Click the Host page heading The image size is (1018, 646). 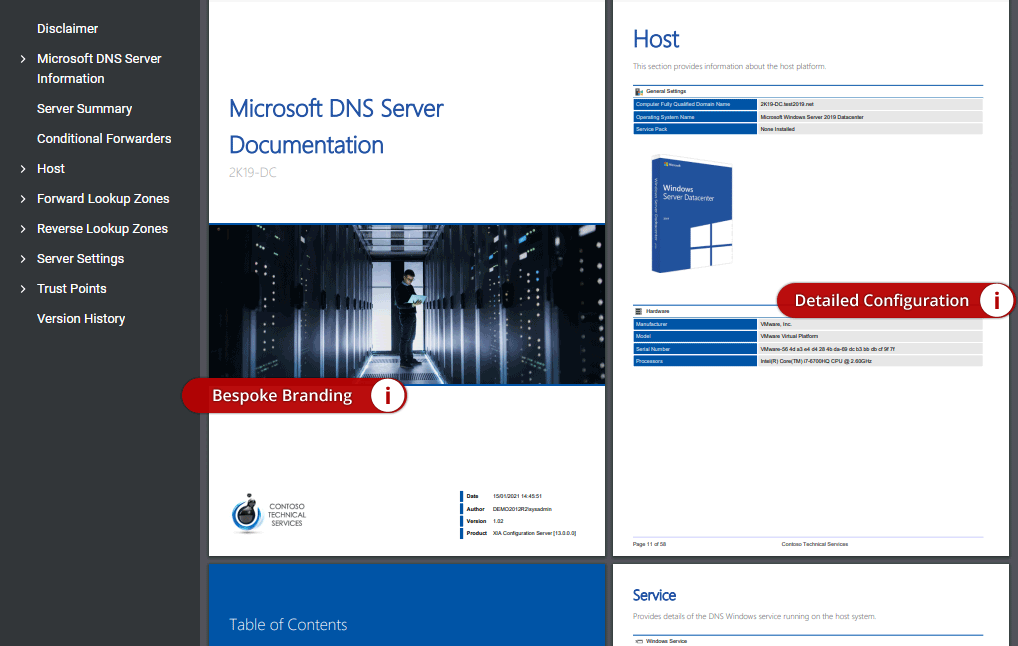(656, 40)
